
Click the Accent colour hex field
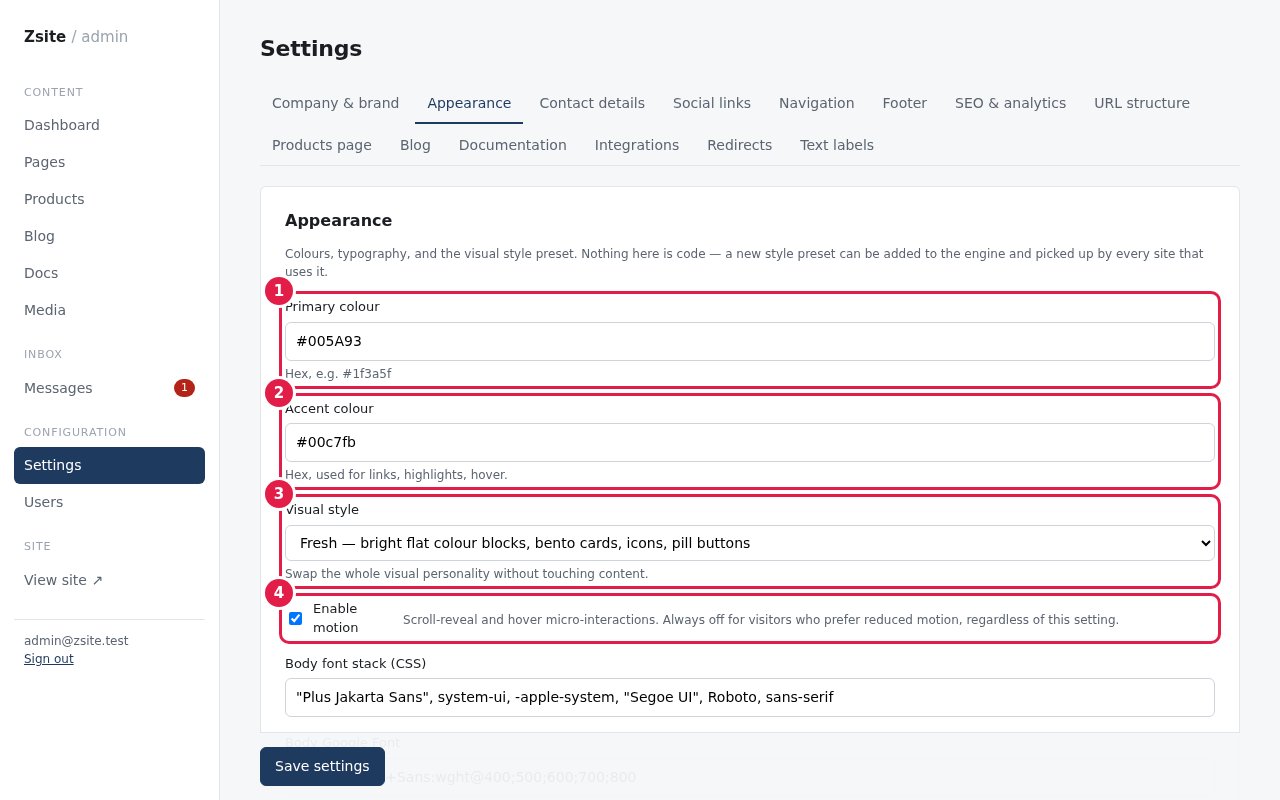[750, 442]
